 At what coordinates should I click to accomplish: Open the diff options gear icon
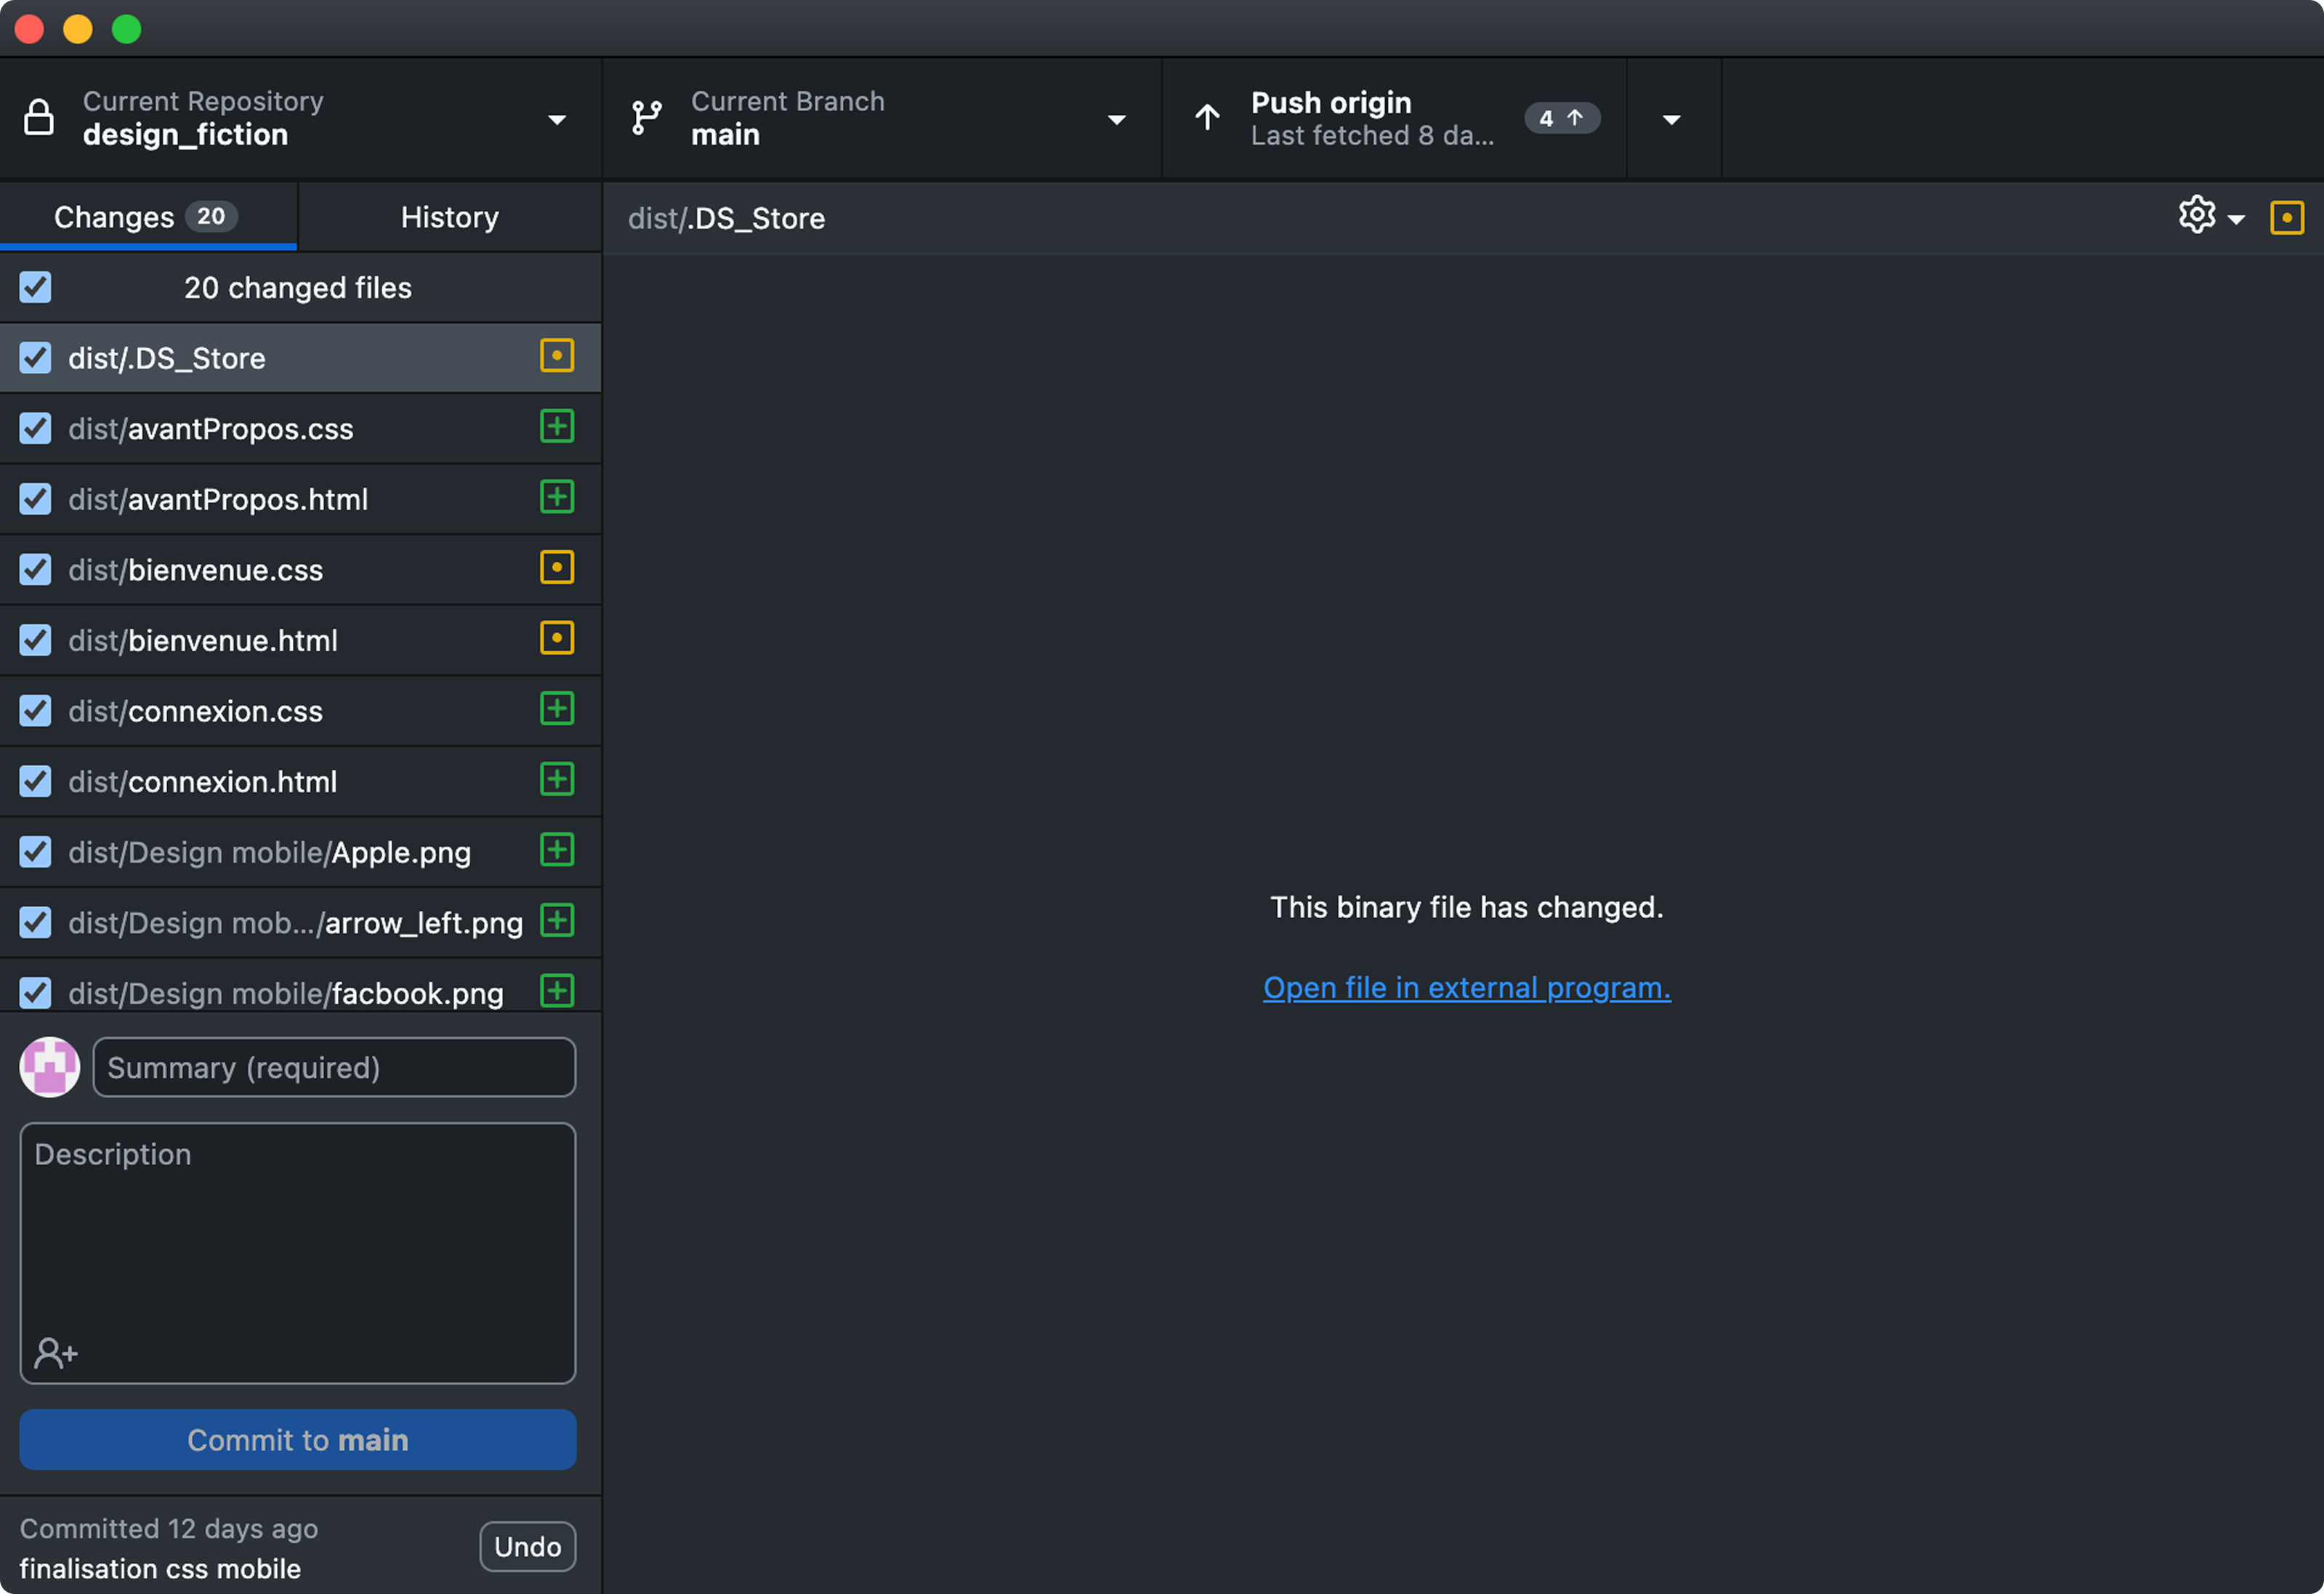(x=2197, y=215)
